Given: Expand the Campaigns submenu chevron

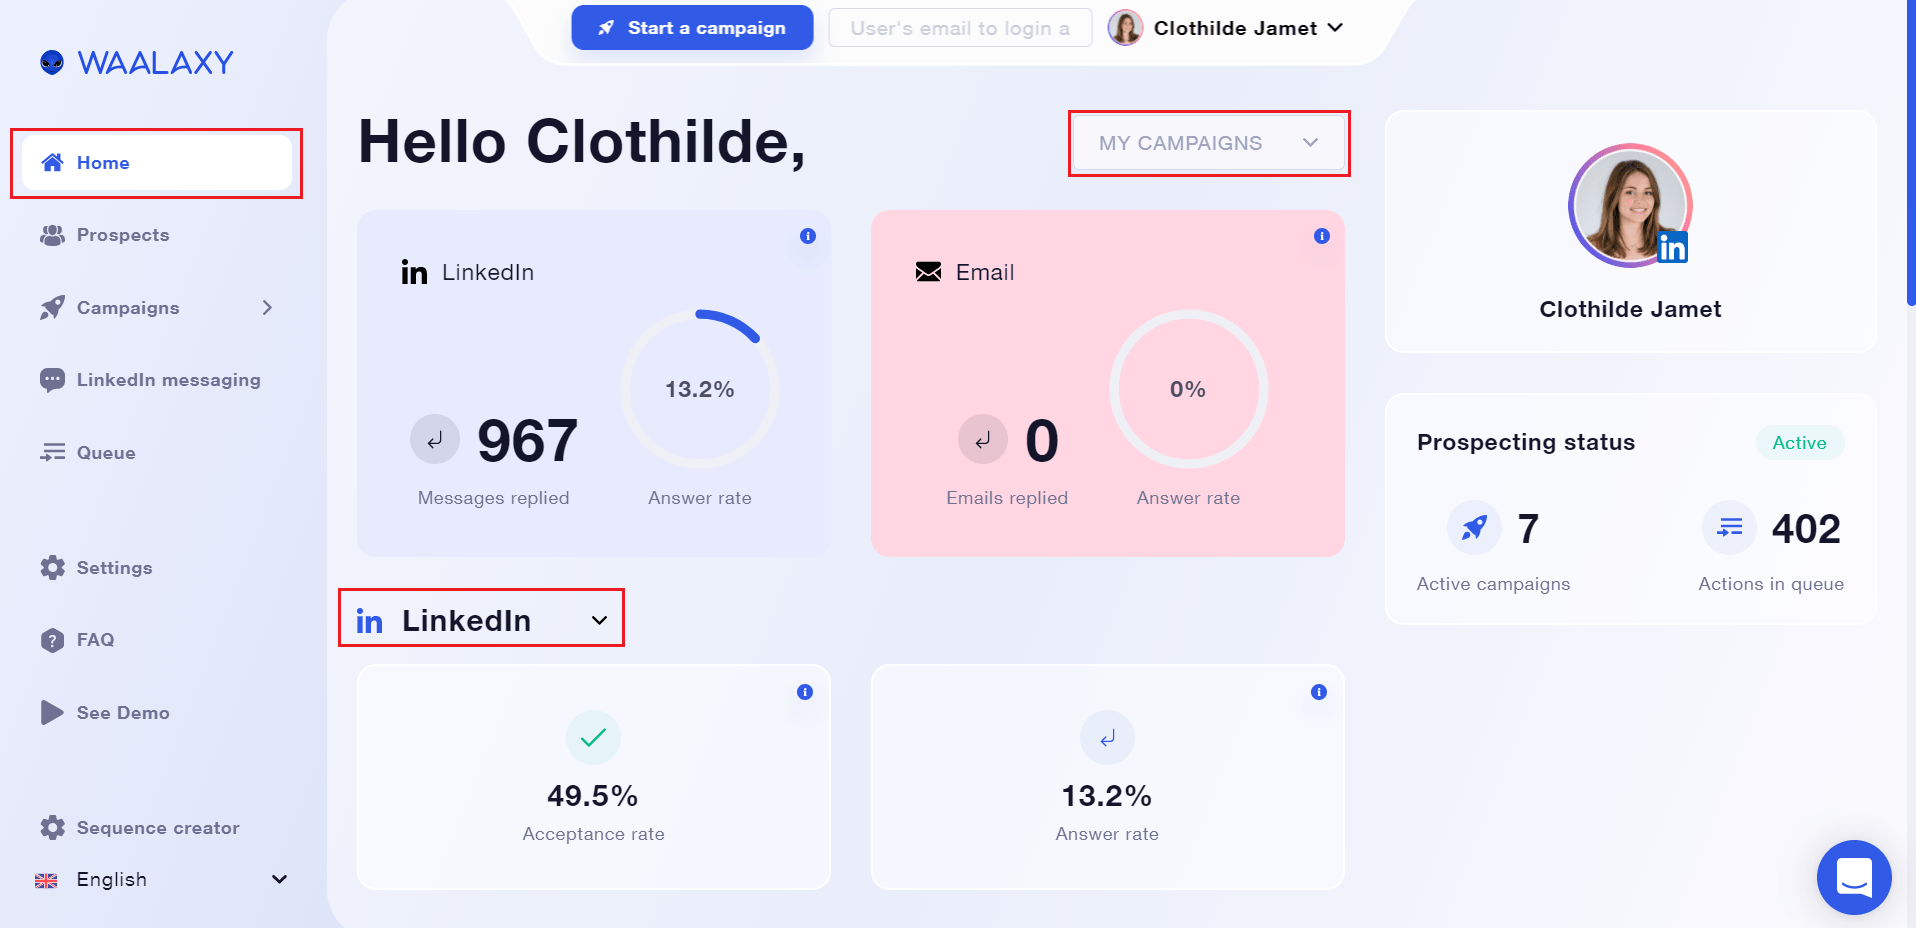Looking at the screenshot, I should [x=267, y=308].
